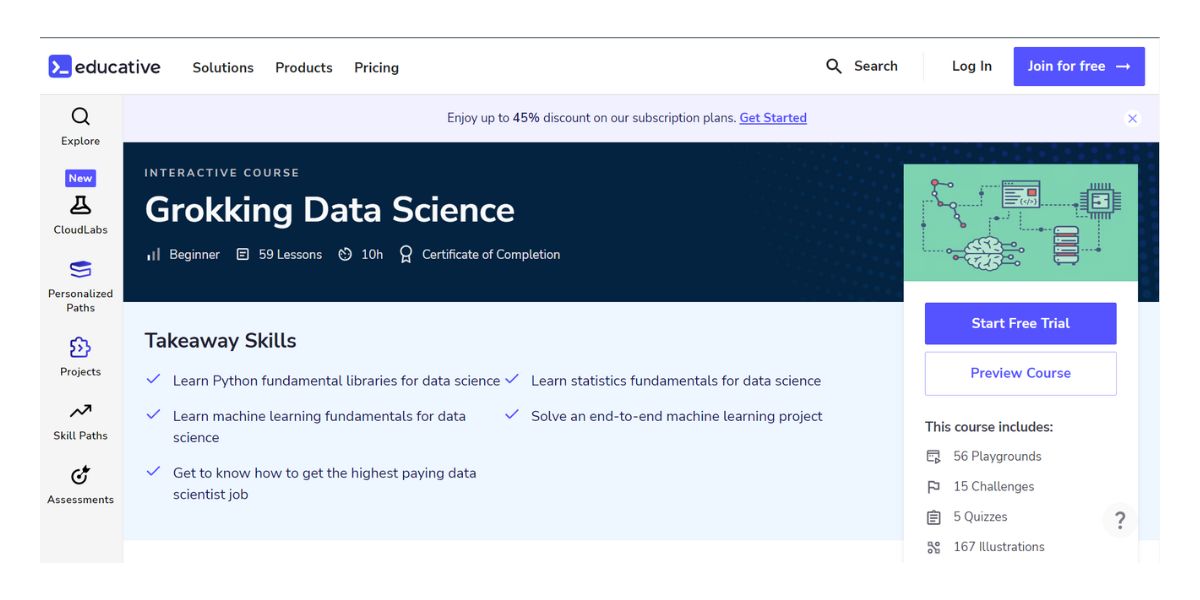Open the Solutions menu

(x=223, y=67)
